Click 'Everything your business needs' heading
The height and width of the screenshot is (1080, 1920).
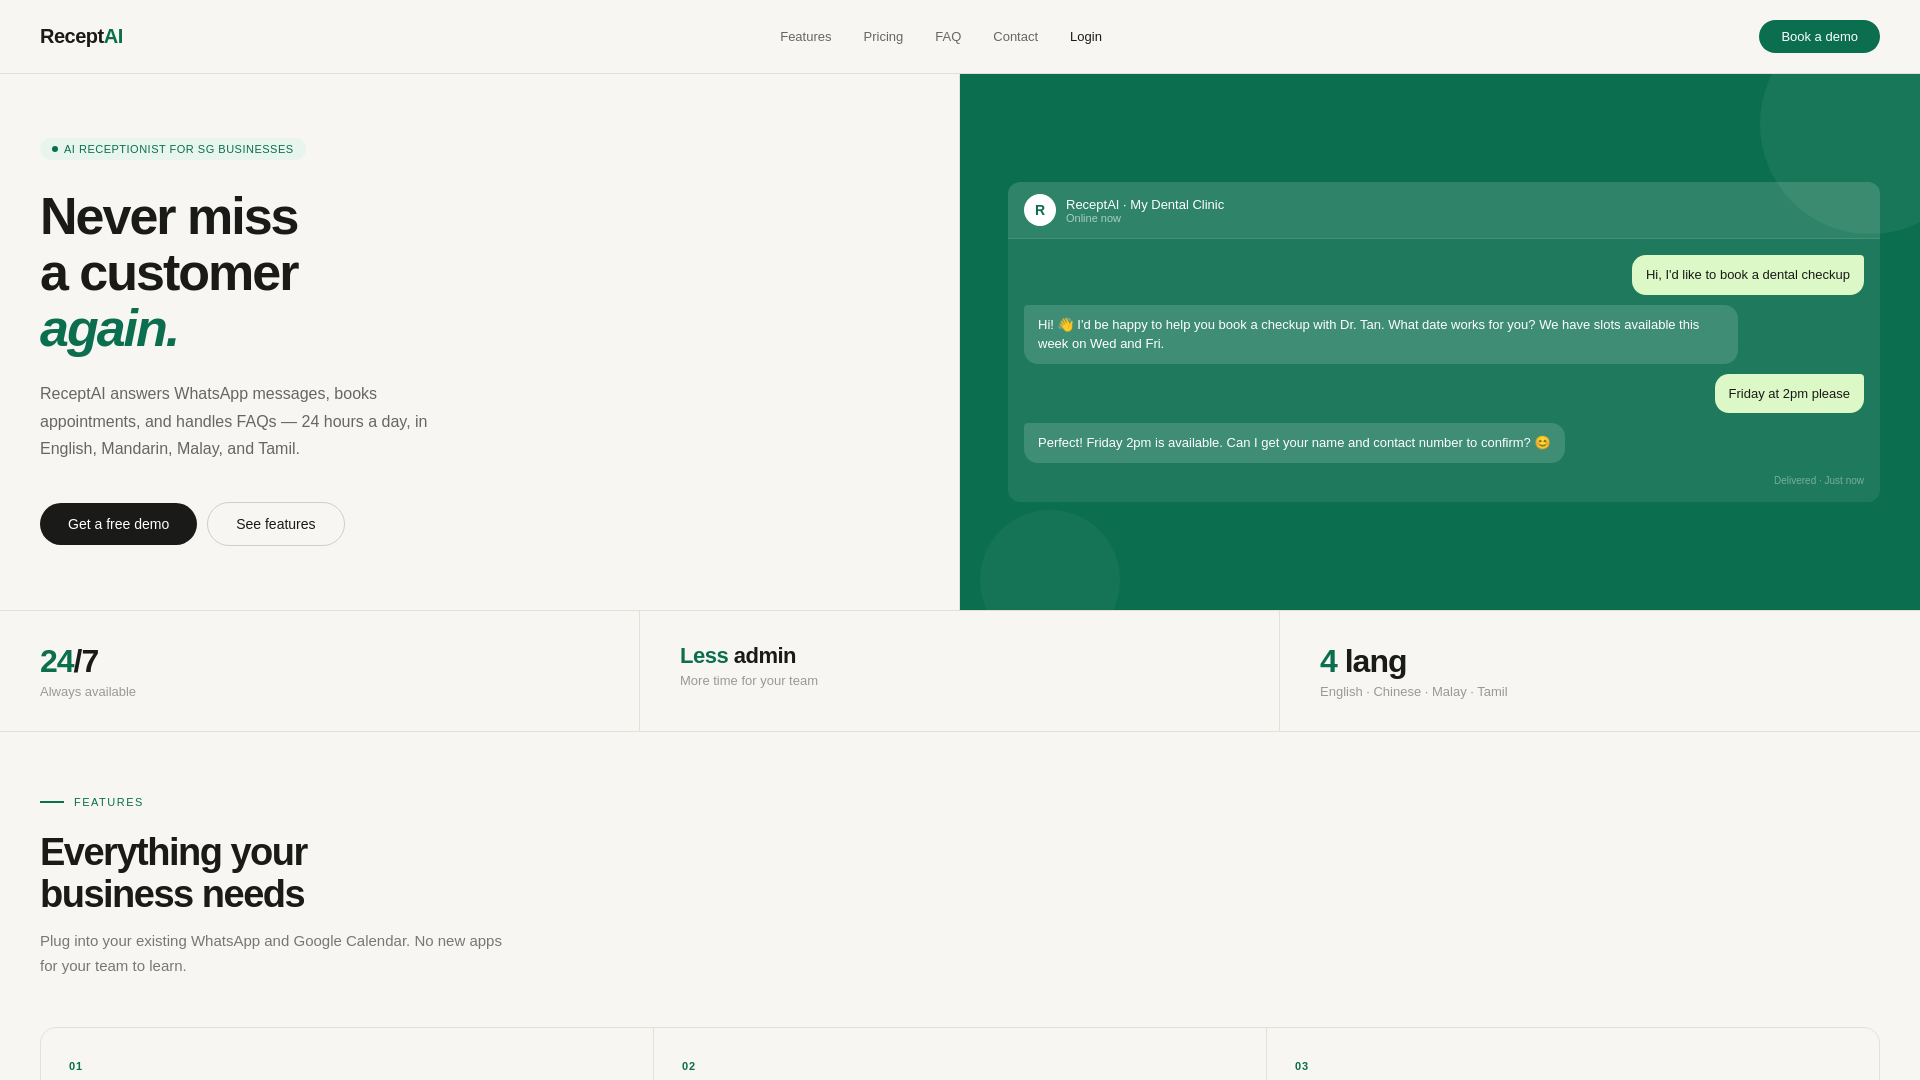(x=174, y=873)
